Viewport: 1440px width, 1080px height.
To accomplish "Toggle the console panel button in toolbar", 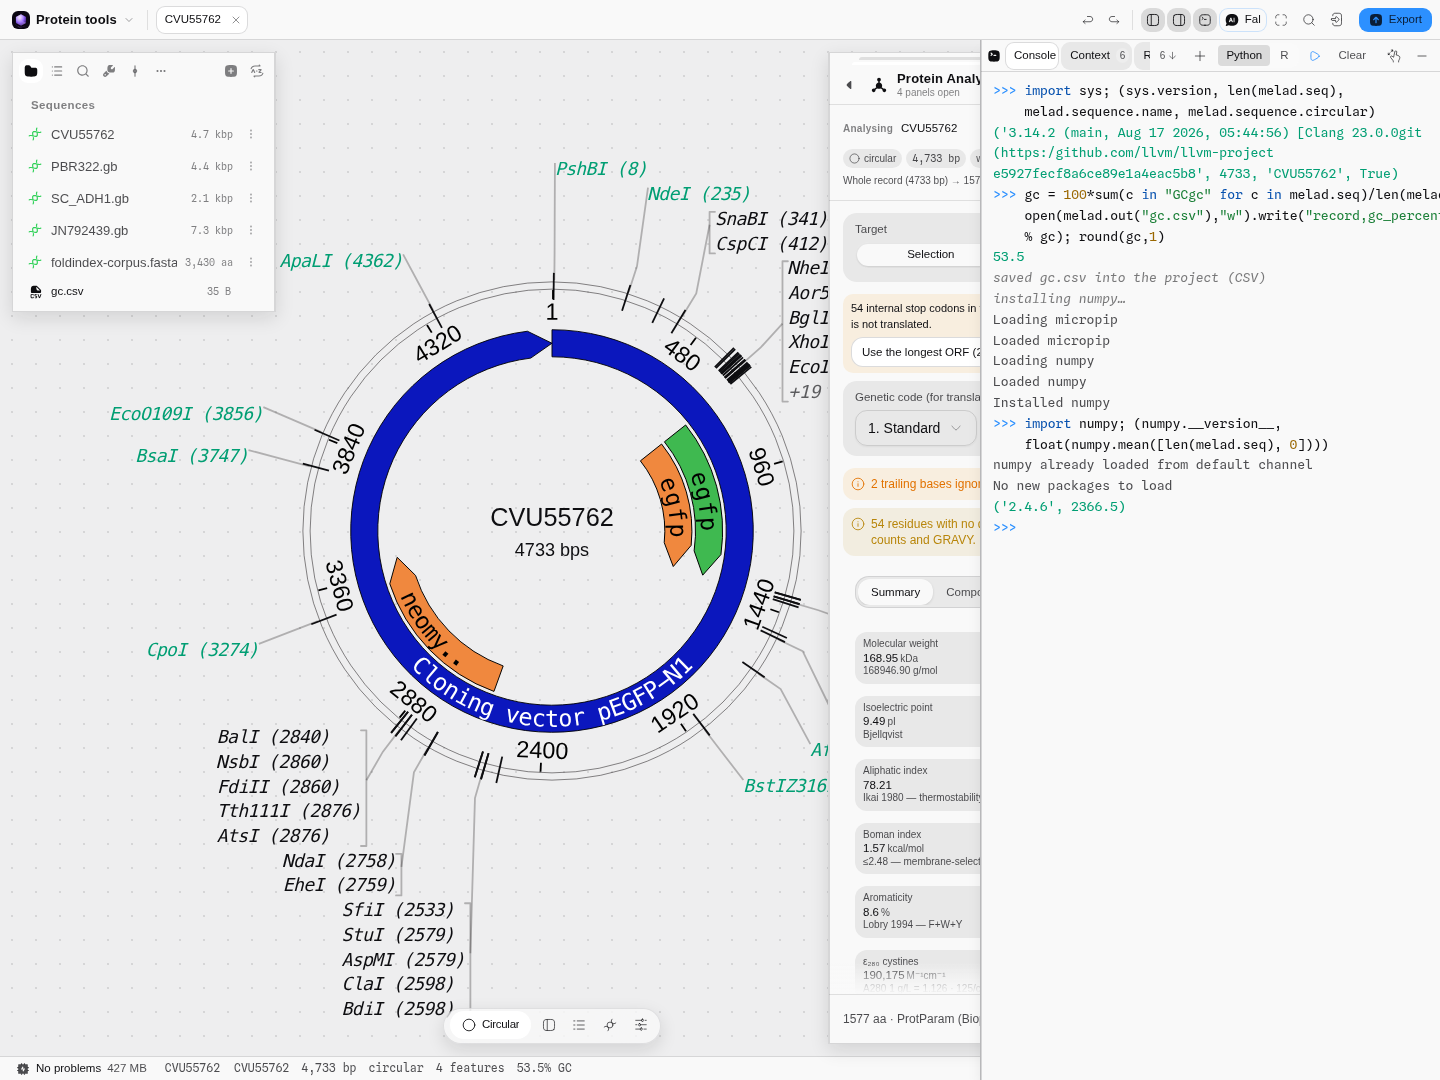I will click(1205, 20).
